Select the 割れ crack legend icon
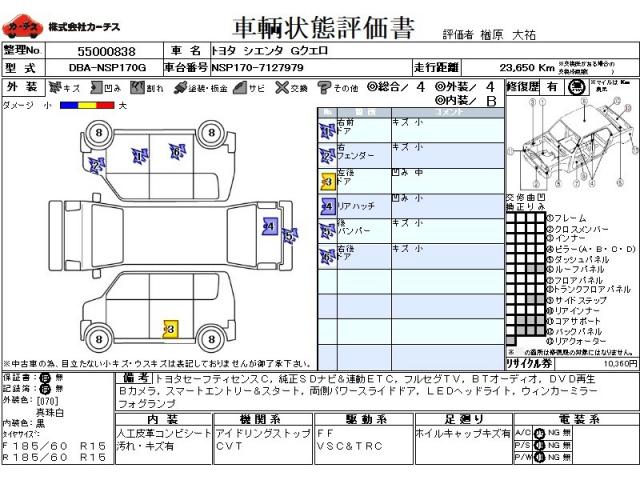Screen dimensions: 640x480 [x=137, y=87]
